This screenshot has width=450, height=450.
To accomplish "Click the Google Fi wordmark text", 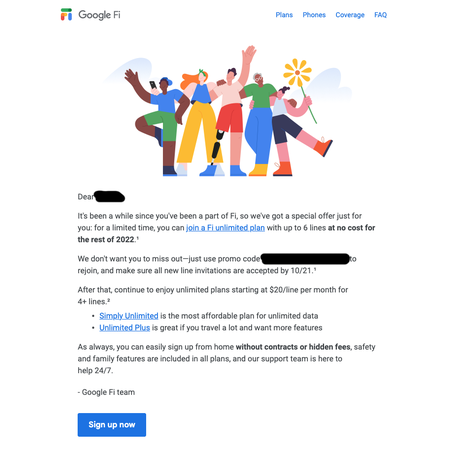I will (99, 15).
